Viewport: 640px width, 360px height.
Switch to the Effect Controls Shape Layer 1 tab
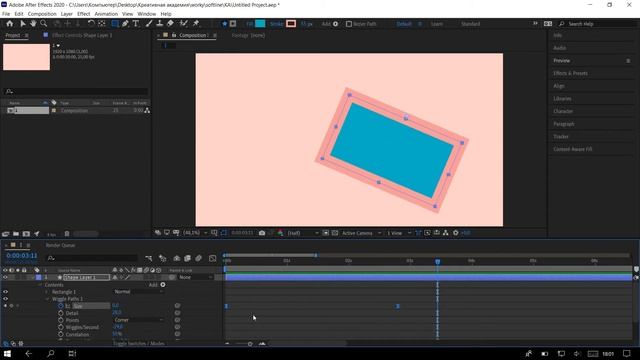click(x=82, y=35)
